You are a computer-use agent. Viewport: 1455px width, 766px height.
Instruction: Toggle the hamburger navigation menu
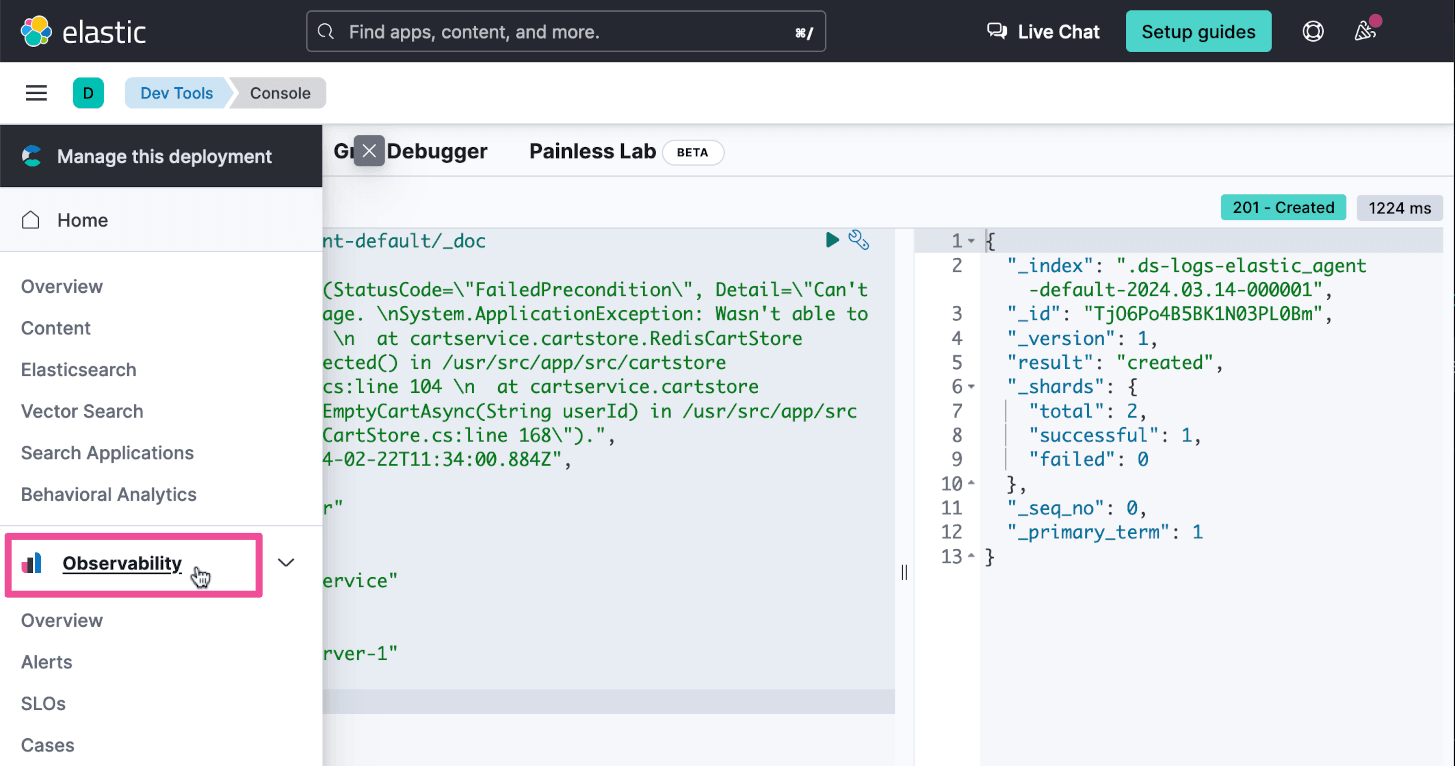pyautogui.click(x=36, y=93)
